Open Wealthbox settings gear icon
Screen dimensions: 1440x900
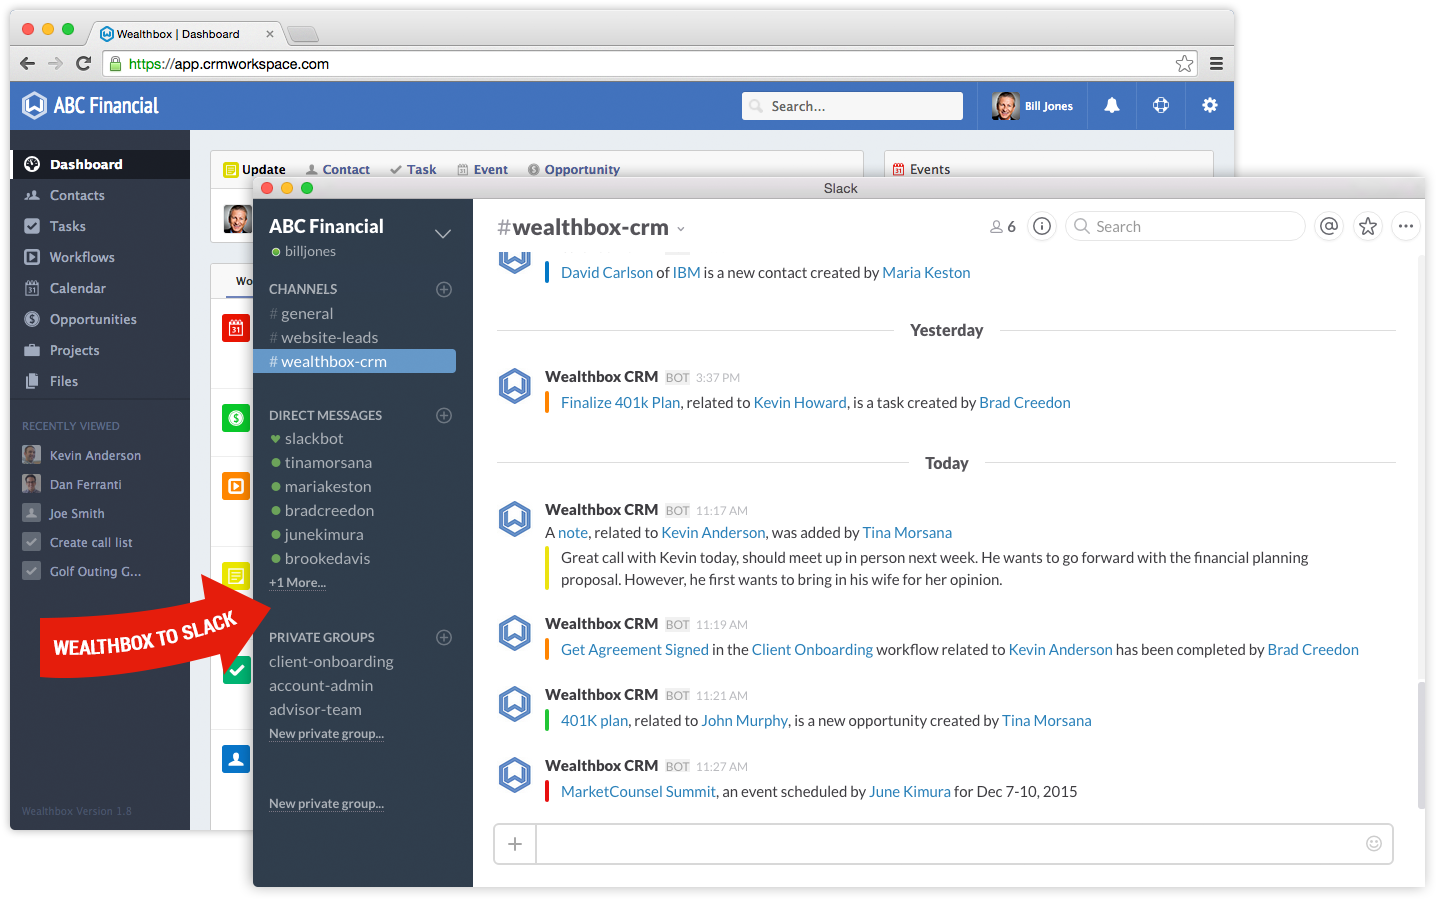pos(1210,105)
